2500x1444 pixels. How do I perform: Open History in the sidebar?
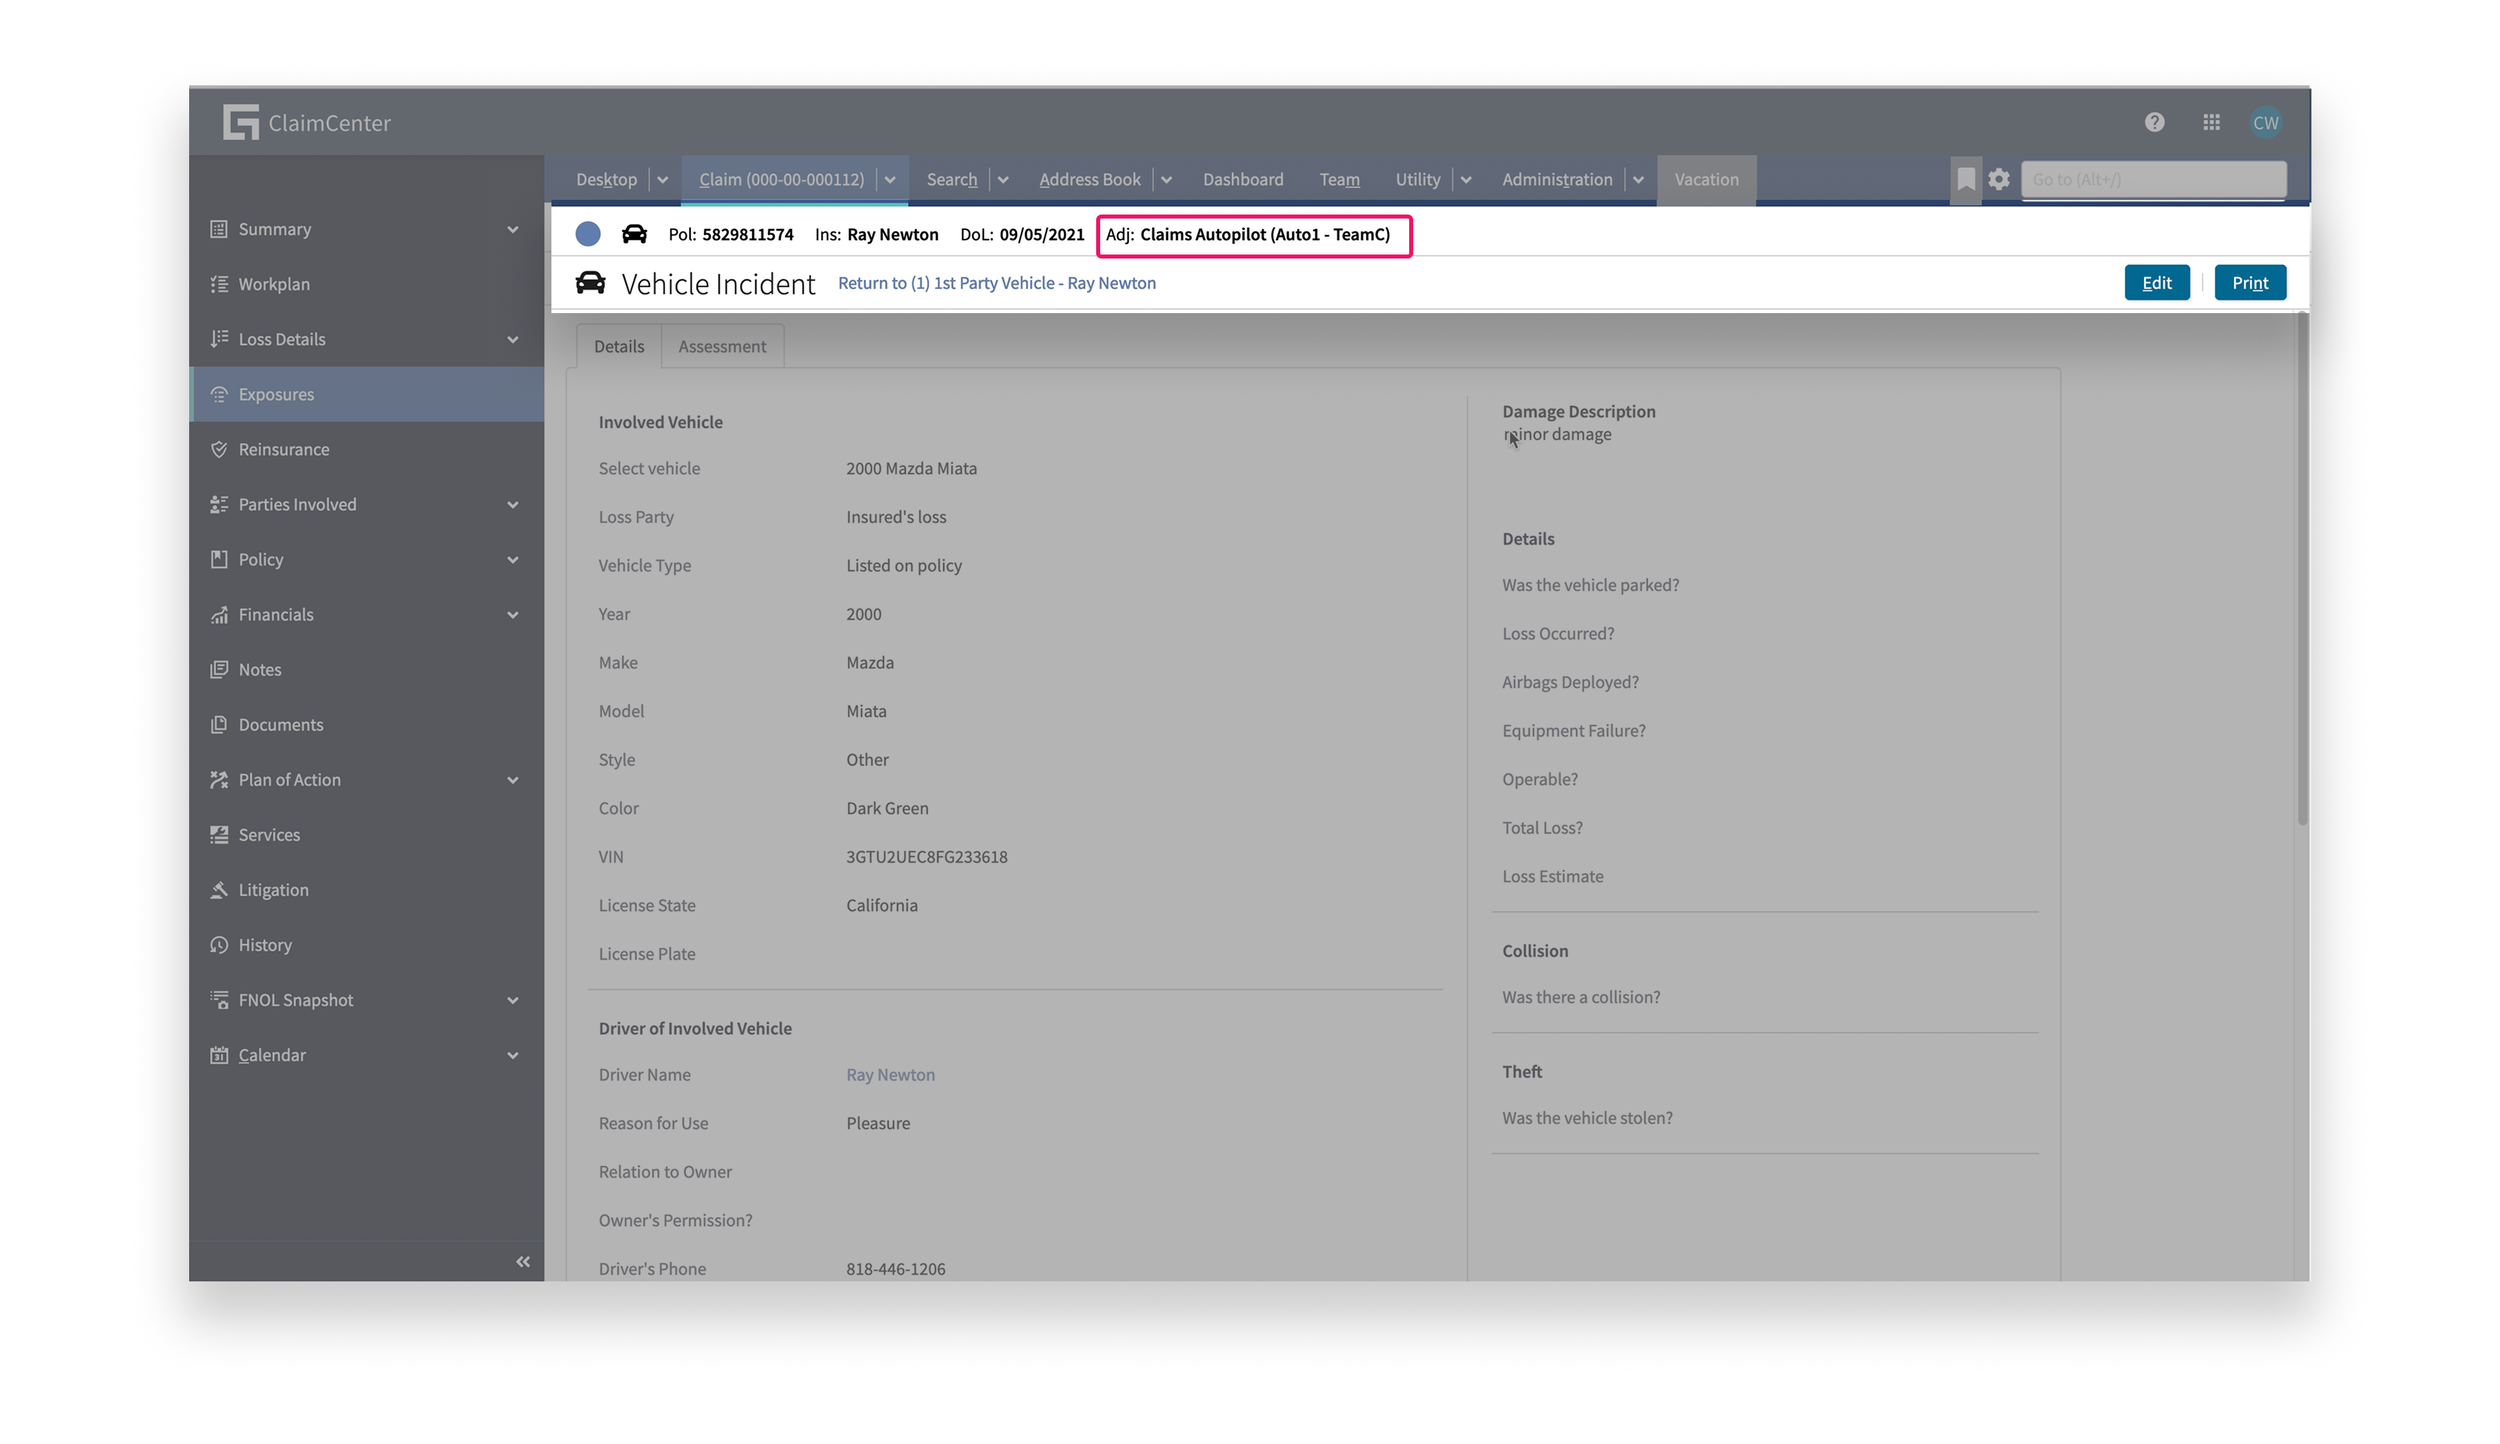pos(265,944)
